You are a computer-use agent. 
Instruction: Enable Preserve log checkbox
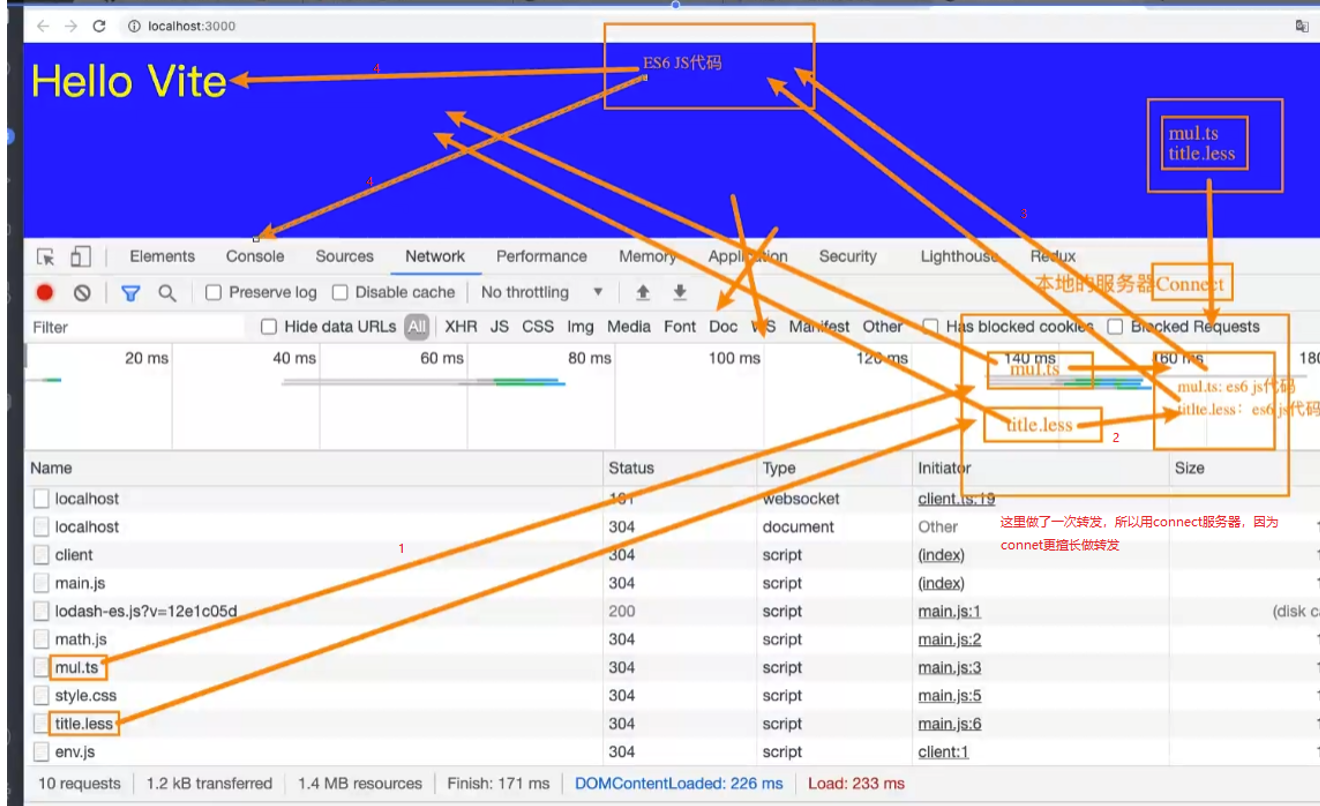213,293
